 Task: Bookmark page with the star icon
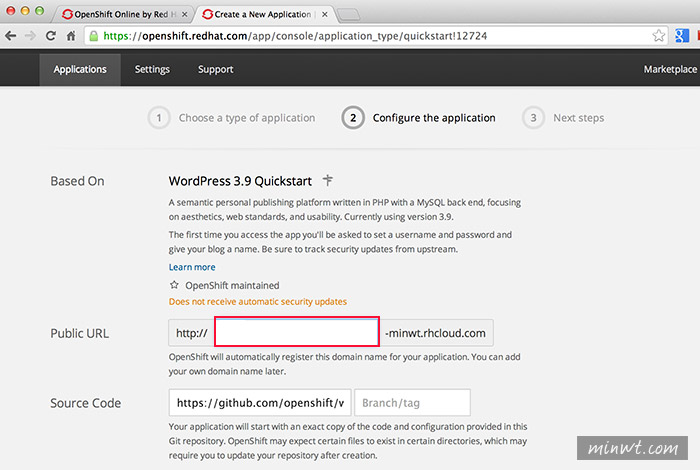coord(658,36)
